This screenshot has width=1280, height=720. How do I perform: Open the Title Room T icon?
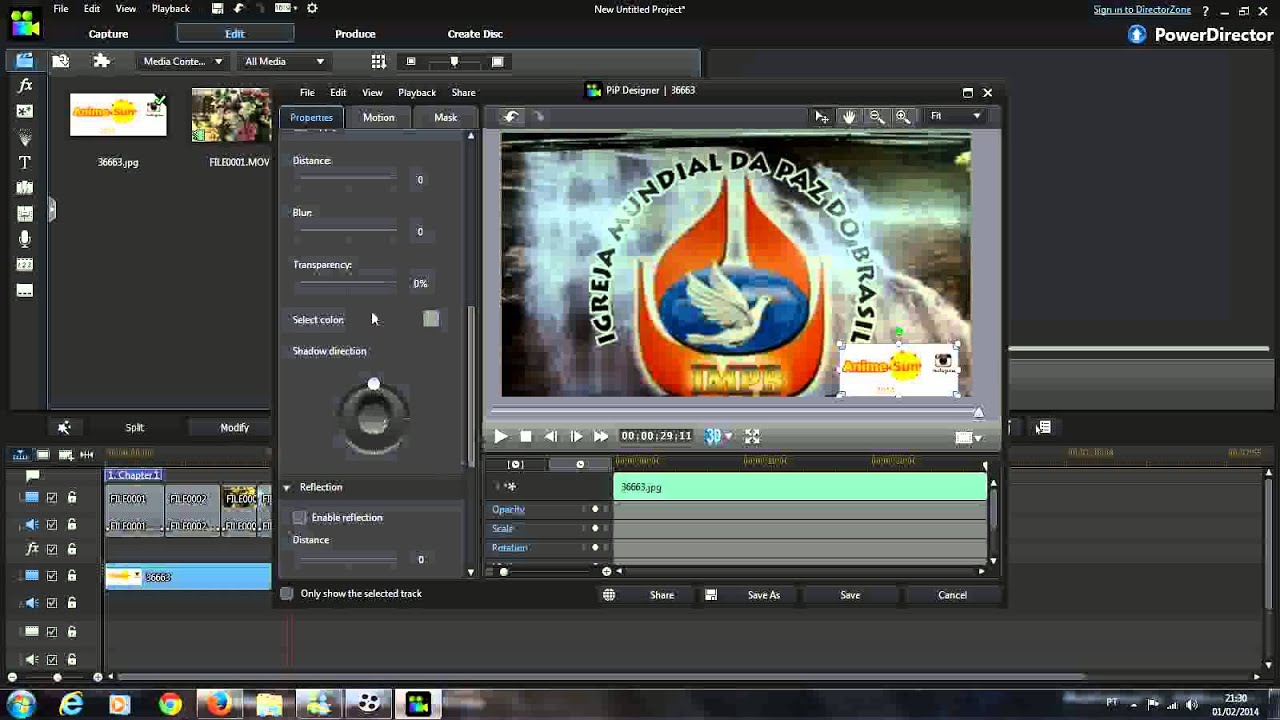pyautogui.click(x=25, y=162)
